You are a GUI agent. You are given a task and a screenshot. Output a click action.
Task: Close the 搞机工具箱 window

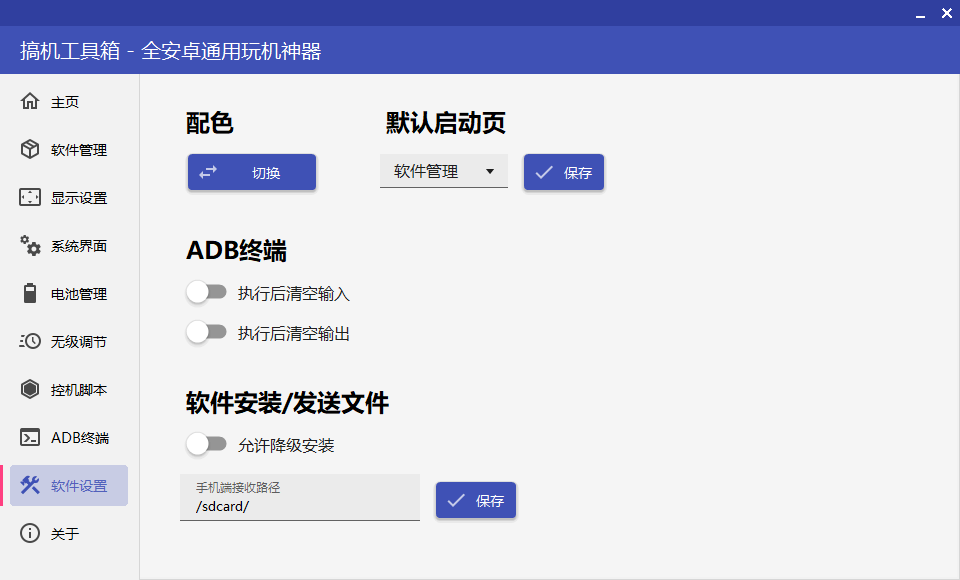pyautogui.click(x=947, y=13)
